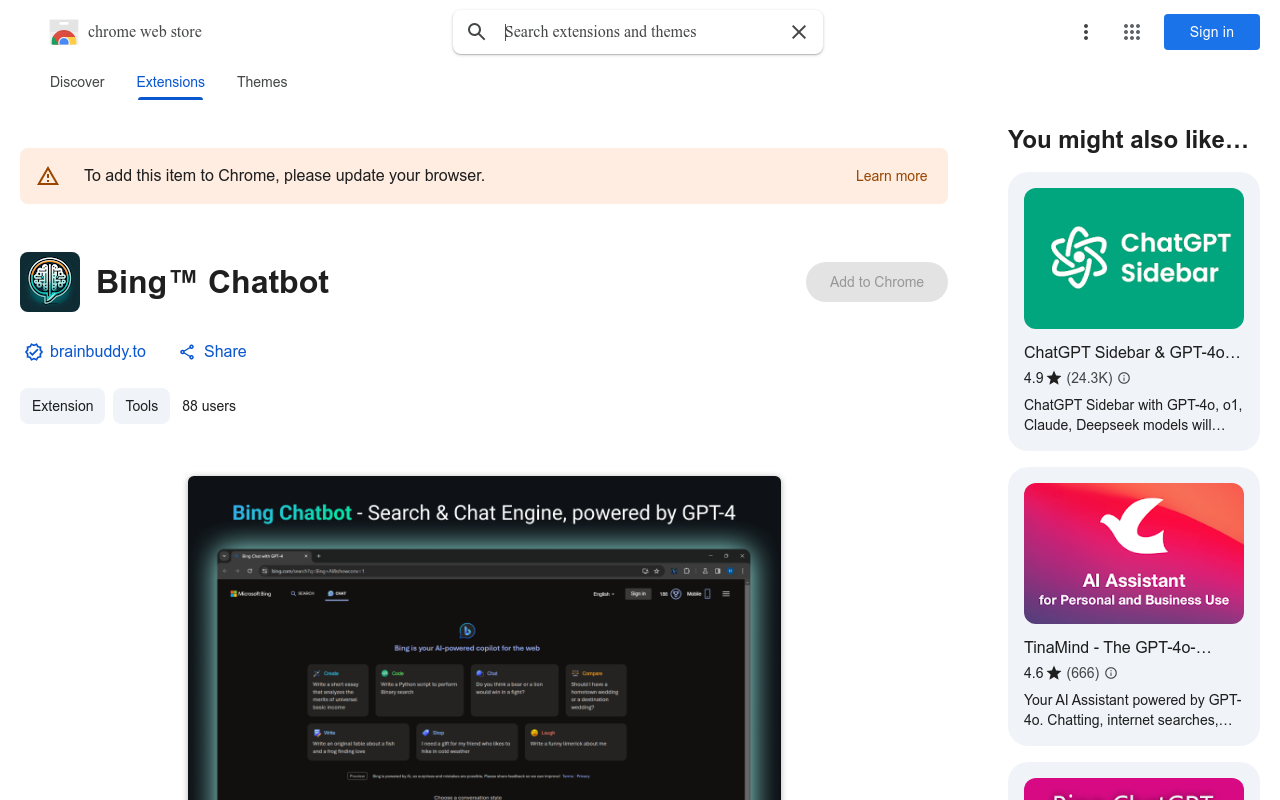
Task: Click the Tools category tag
Action: coord(141,405)
